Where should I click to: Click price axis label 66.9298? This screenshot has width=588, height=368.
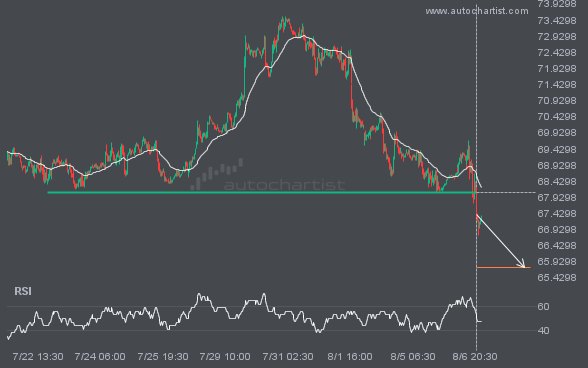556,230
